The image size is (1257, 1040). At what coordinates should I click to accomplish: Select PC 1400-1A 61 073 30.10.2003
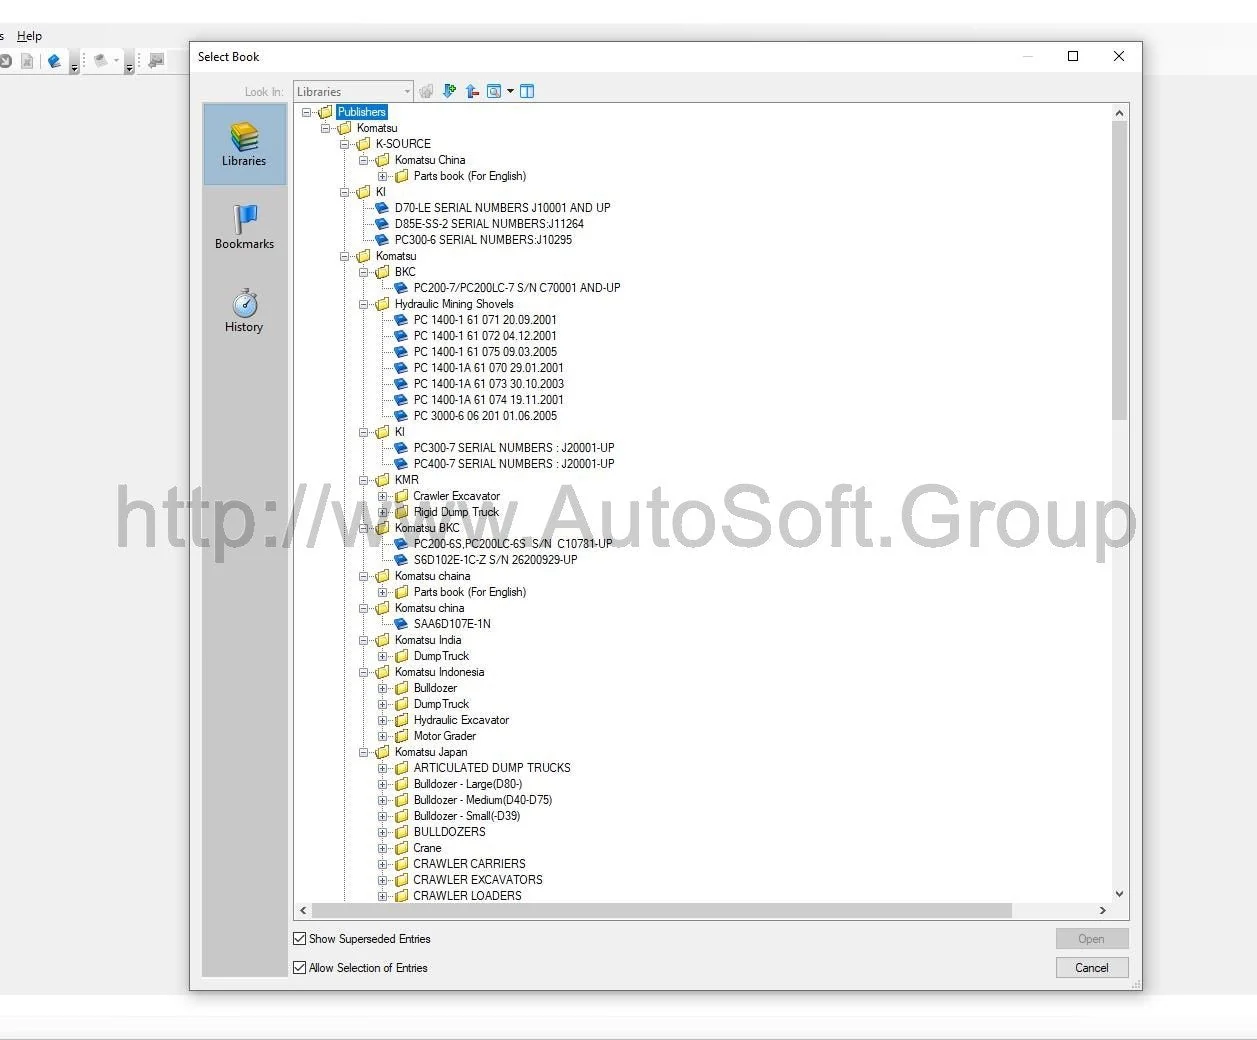point(489,384)
